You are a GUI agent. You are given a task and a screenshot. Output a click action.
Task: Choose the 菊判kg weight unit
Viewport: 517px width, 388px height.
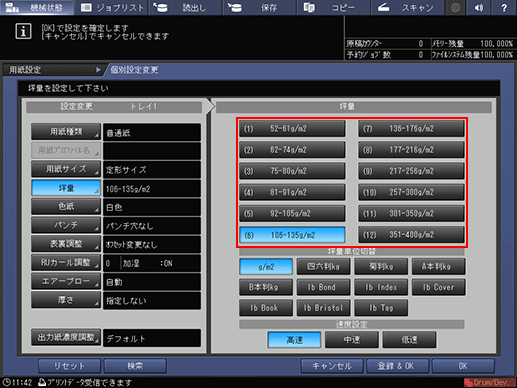pyautogui.click(x=381, y=267)
